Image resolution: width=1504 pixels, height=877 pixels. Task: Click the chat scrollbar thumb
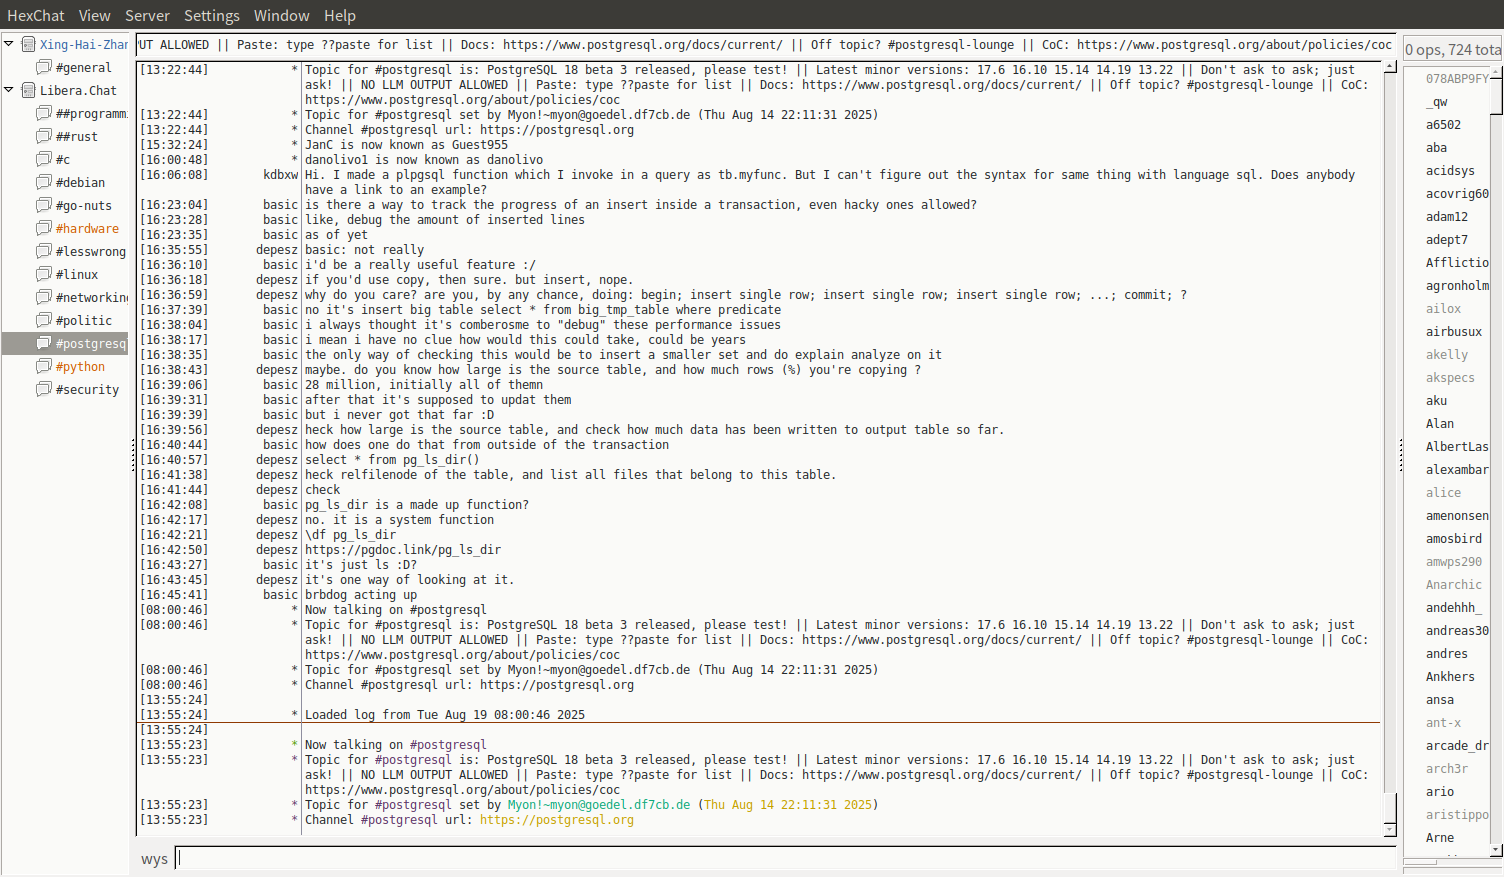click(1390, 807)
